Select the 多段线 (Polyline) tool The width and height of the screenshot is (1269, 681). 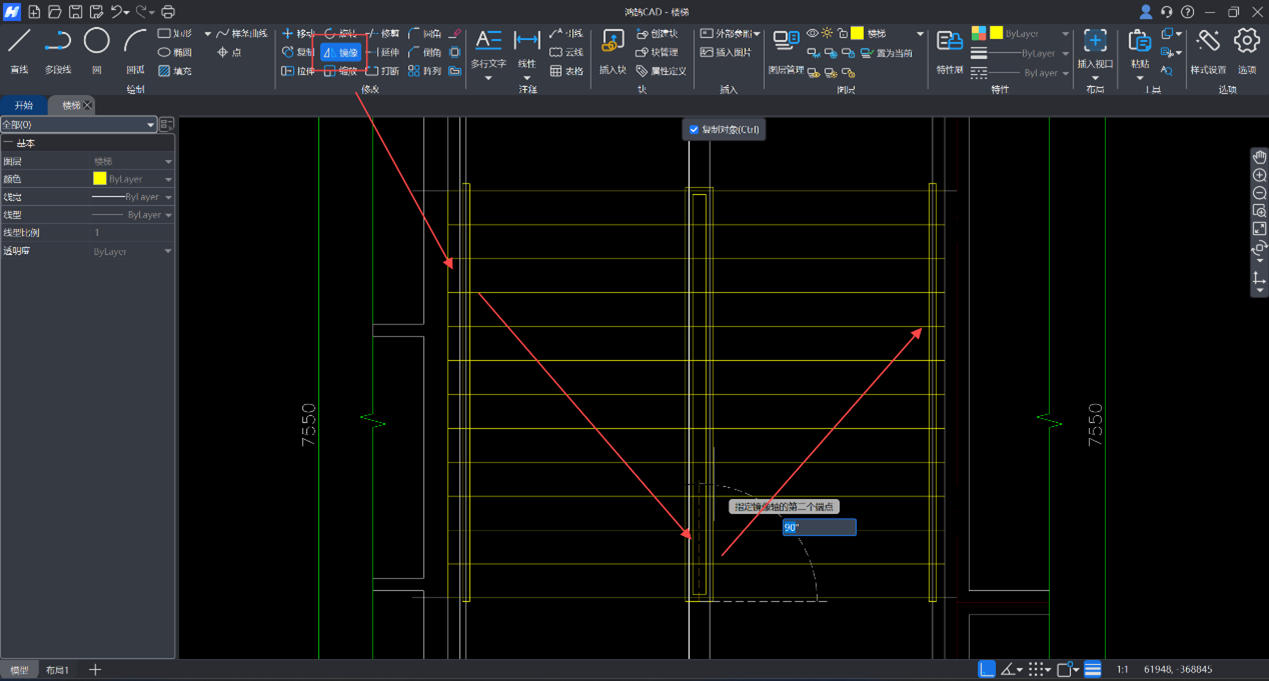click(x=58, y=42)
